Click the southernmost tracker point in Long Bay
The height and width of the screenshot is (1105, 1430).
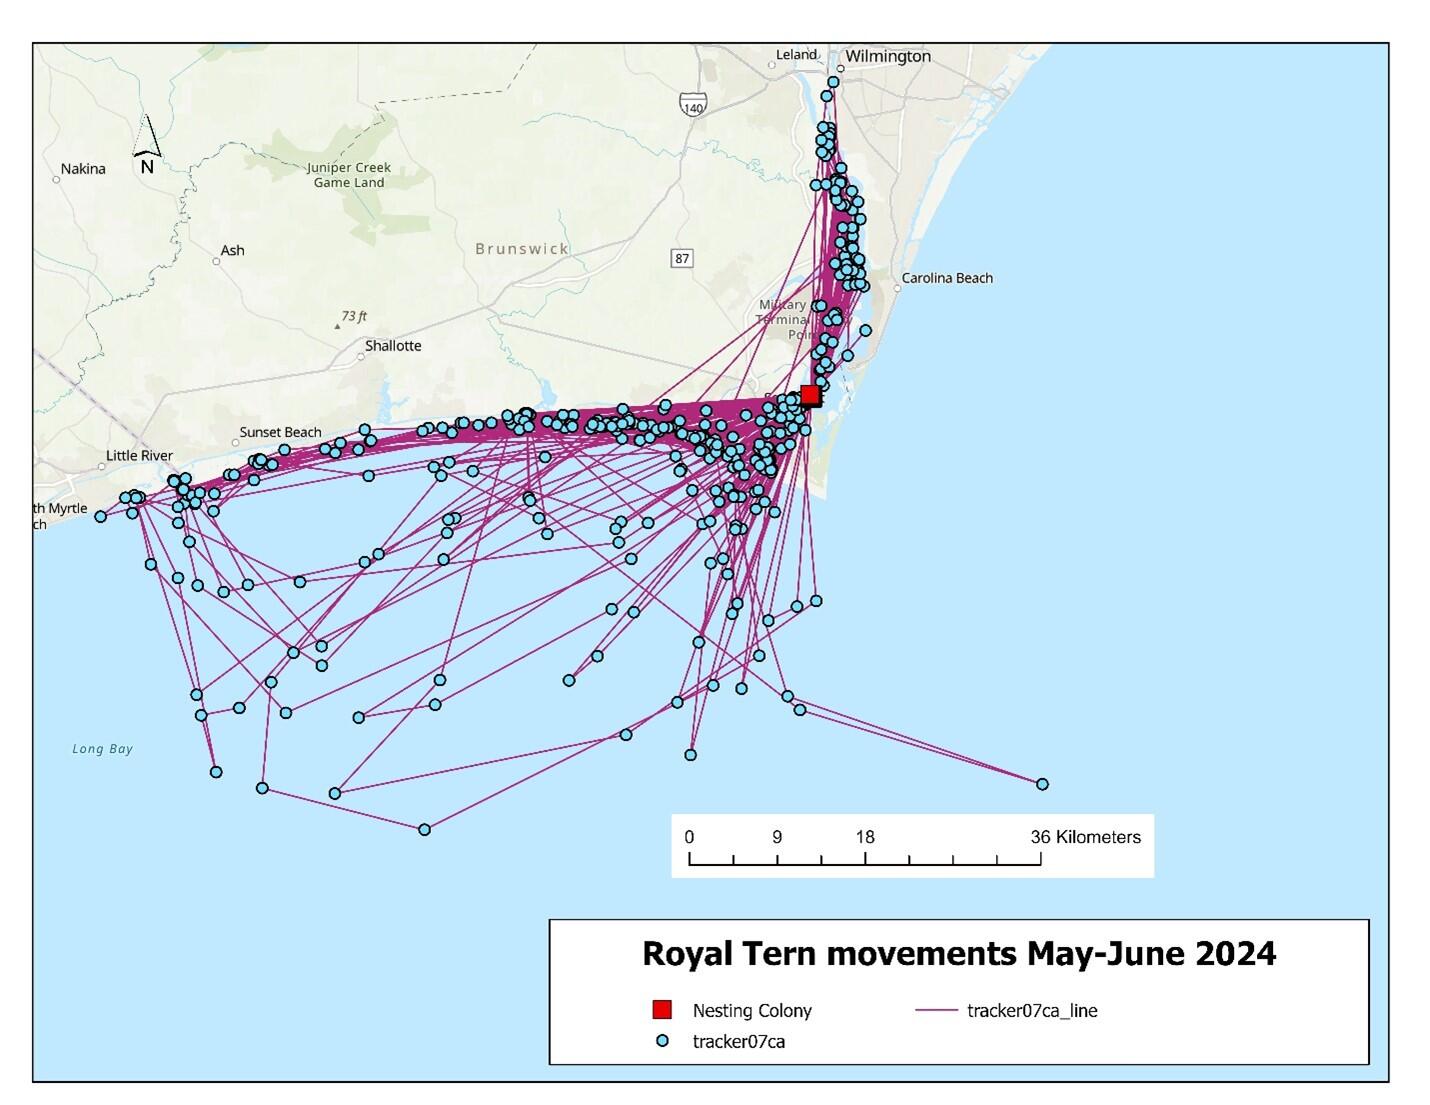[424, 829]
